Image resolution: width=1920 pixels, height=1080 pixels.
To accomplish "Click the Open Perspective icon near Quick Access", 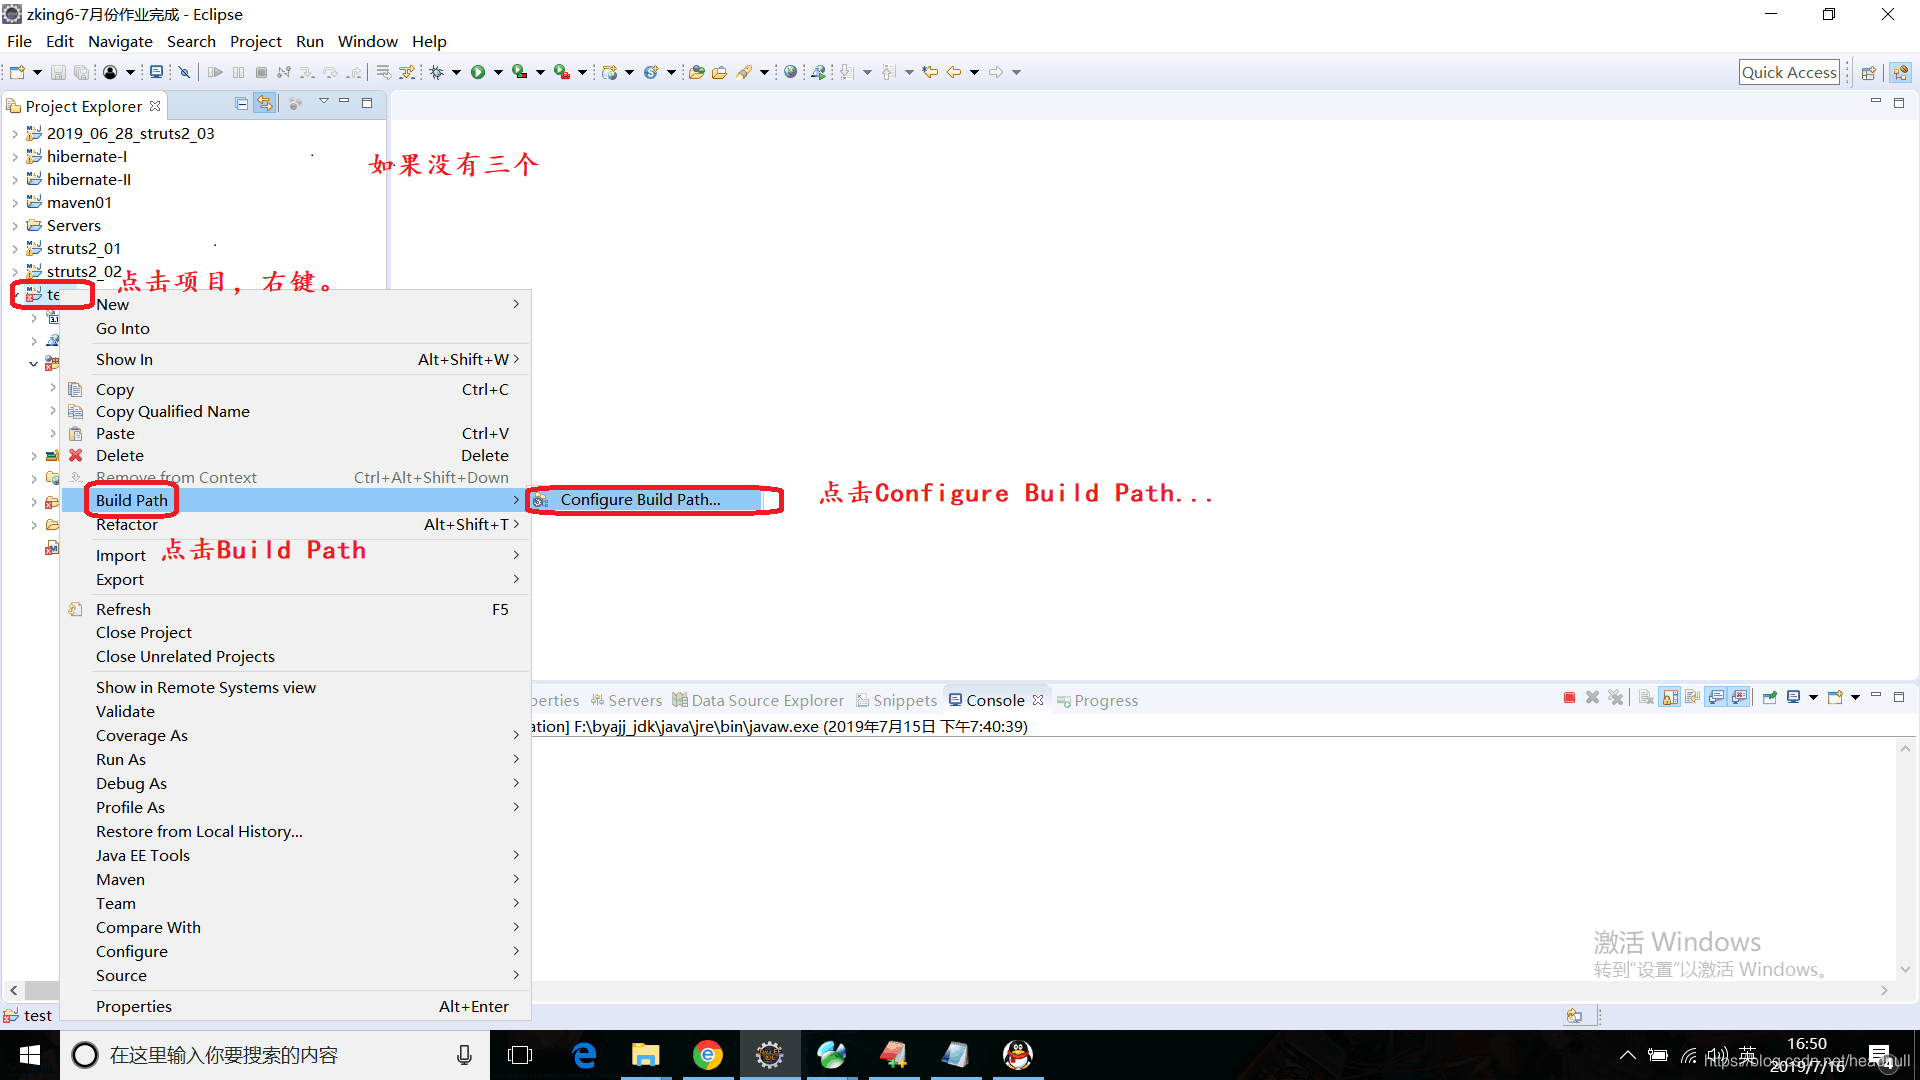I will [x=1868, y=73].
